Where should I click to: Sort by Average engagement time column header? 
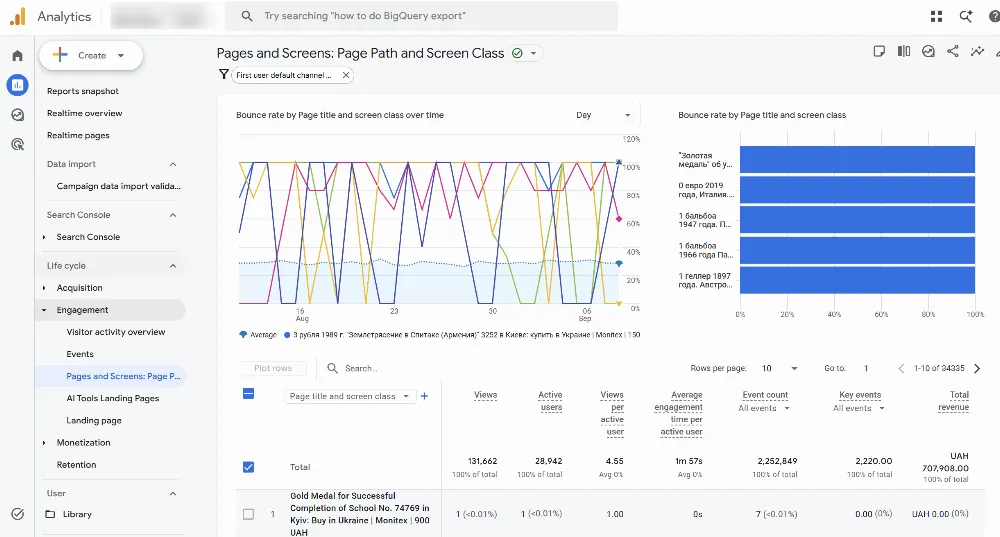679,413
